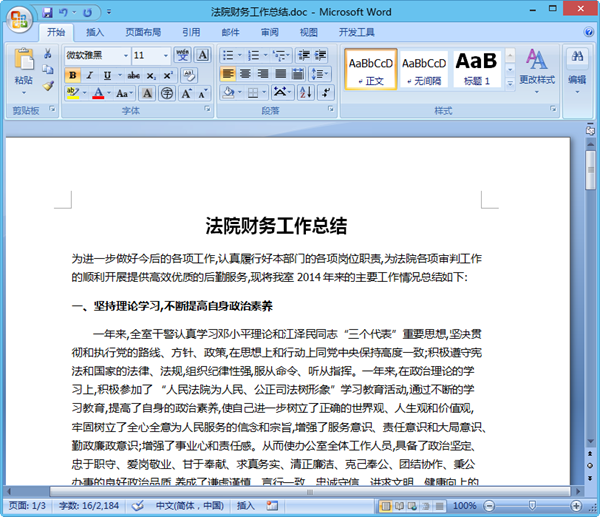Switch to the 邮件 tab
The image size is (600, 517).
[230, 33]
